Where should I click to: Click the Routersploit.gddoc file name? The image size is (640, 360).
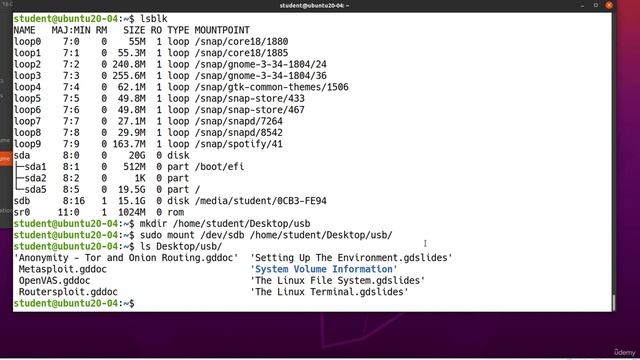pos(68,292)
